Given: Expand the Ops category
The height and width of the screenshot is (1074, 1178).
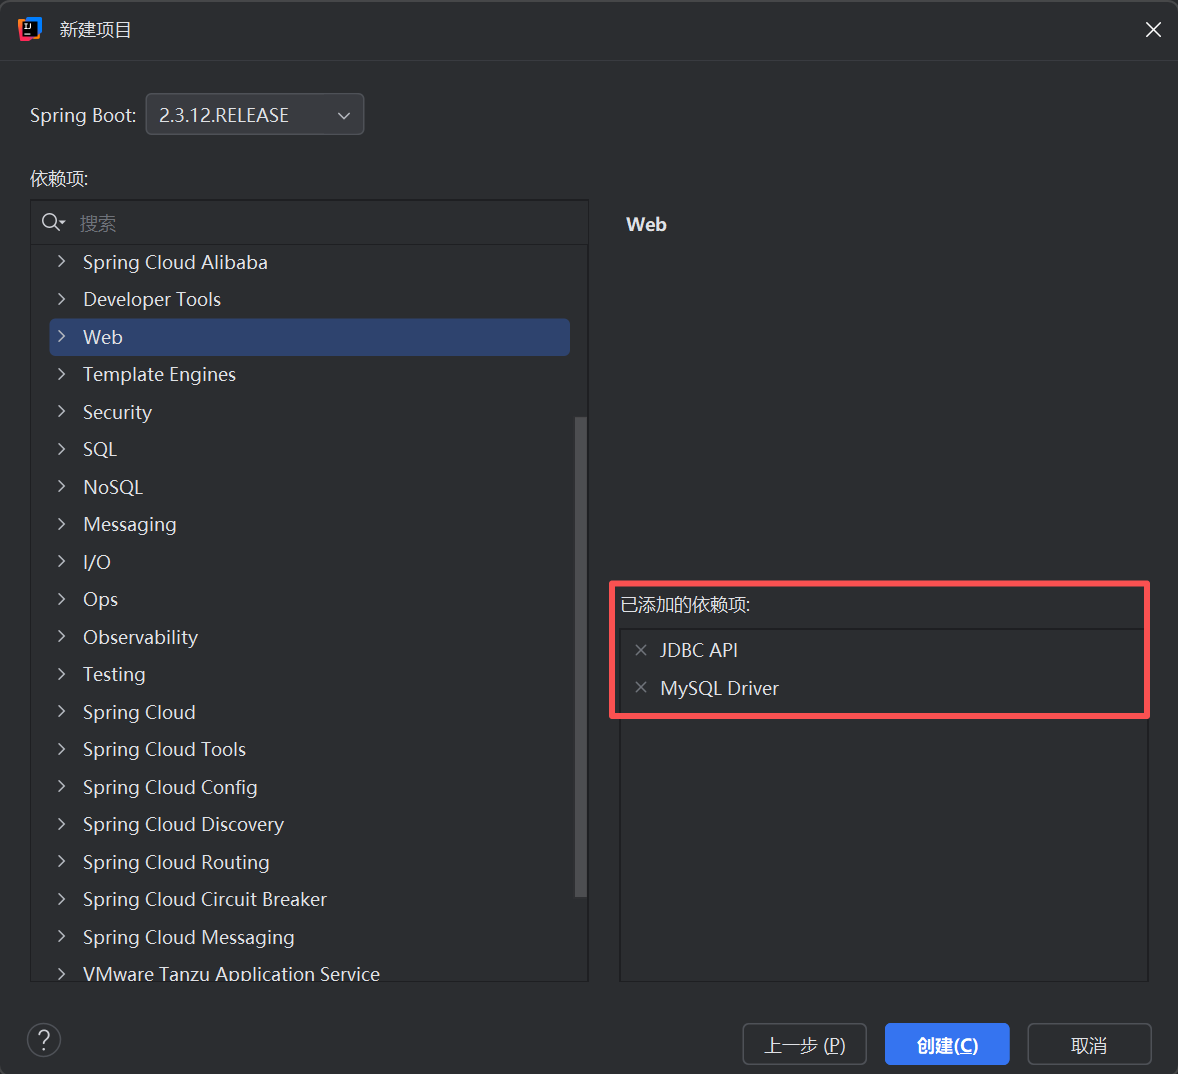Looking at the screenshot, I should tap(62, 599).
